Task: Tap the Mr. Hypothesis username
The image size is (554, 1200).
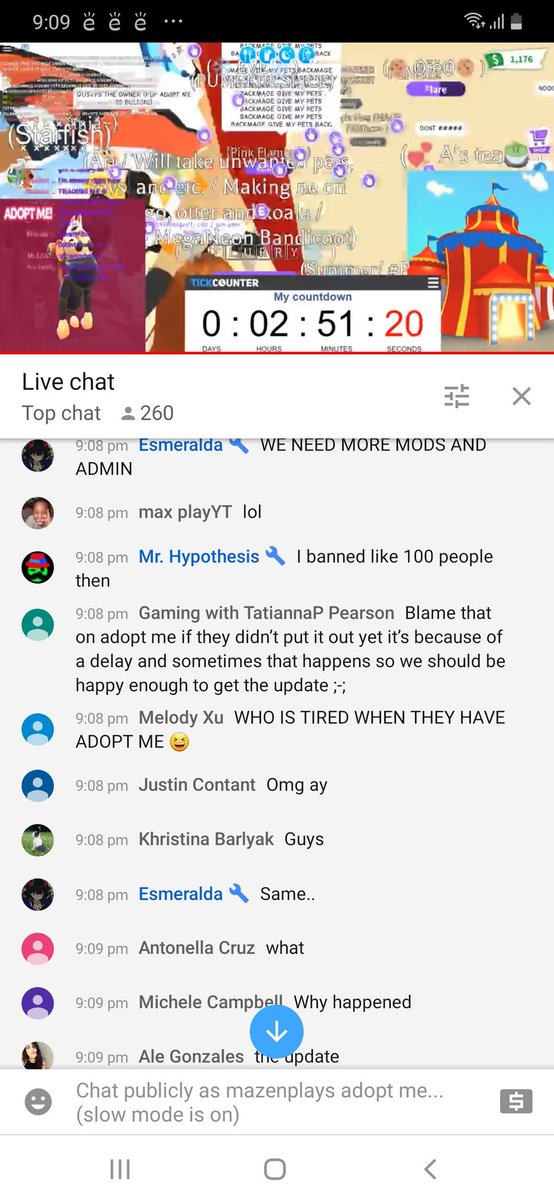Action: (199, 556)
